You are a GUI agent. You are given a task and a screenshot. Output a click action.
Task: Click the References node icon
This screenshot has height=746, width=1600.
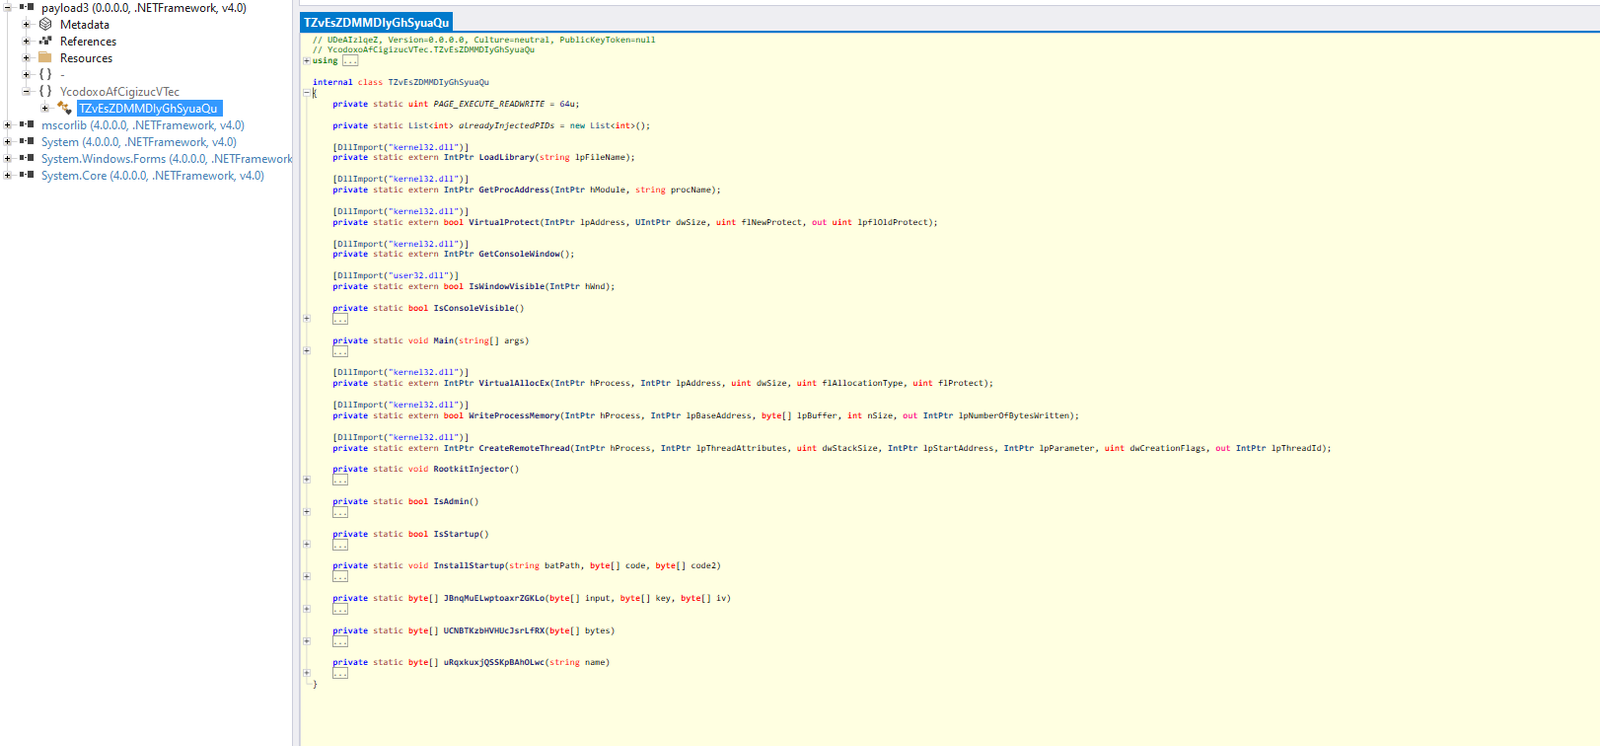tap(45, 41)
